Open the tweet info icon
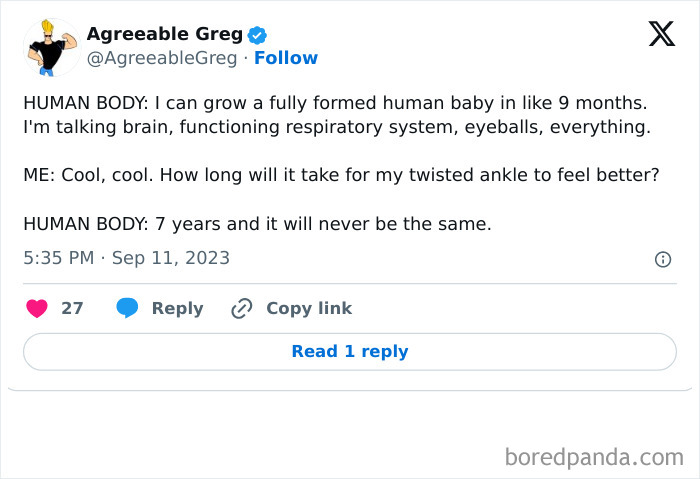Image resolution: width=700 pixels, height=479 pixels. pos(662,259)
